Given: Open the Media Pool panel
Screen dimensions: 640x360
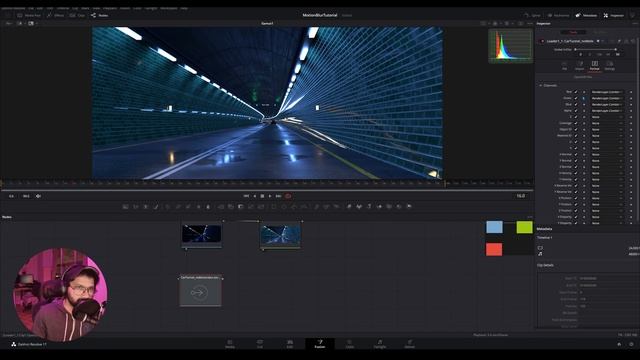Looking at the screenshot, I should 29,16.
